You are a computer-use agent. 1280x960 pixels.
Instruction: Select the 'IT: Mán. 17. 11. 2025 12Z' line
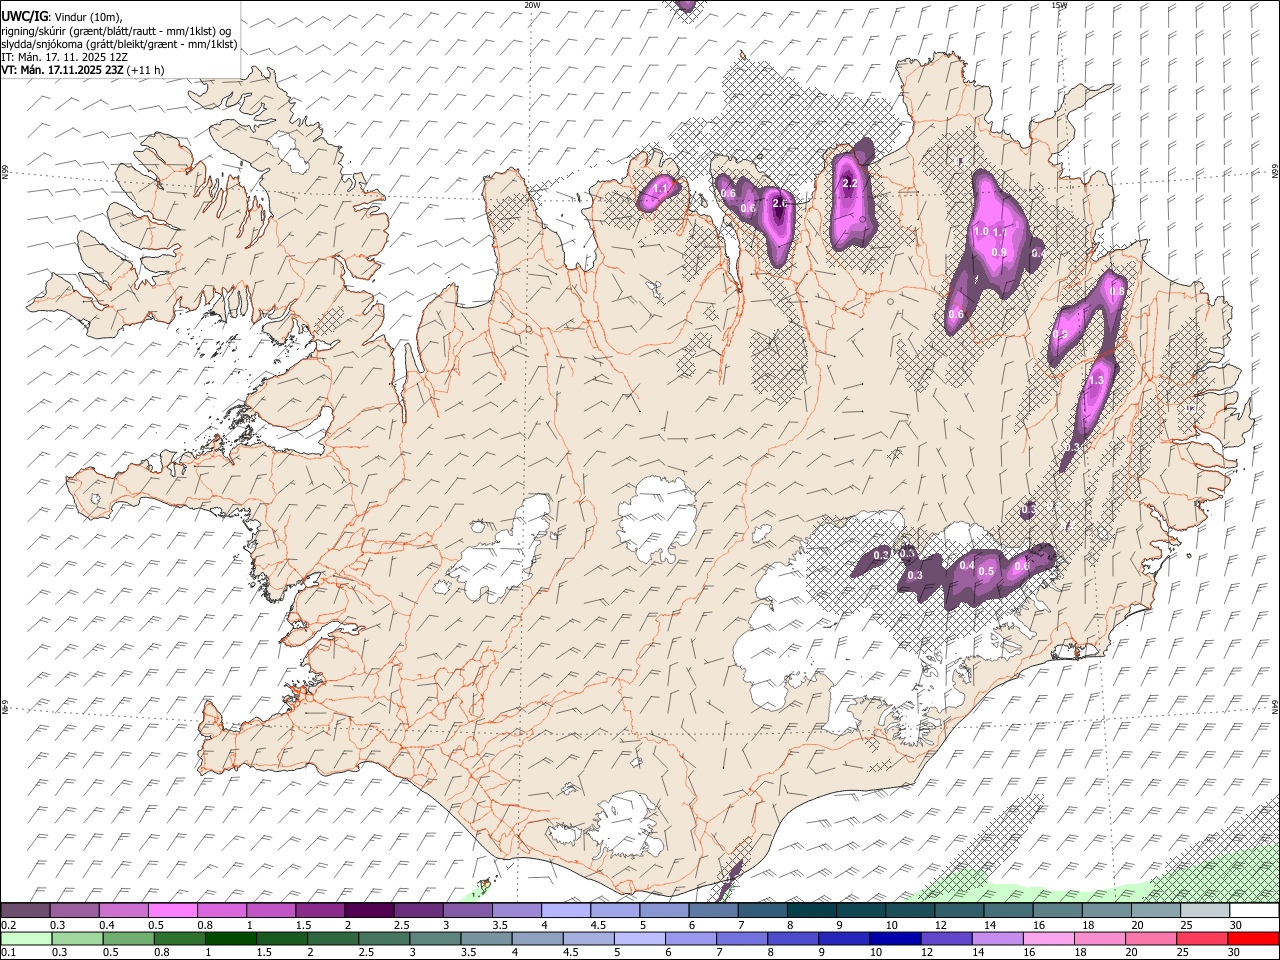tap(65, 57)
